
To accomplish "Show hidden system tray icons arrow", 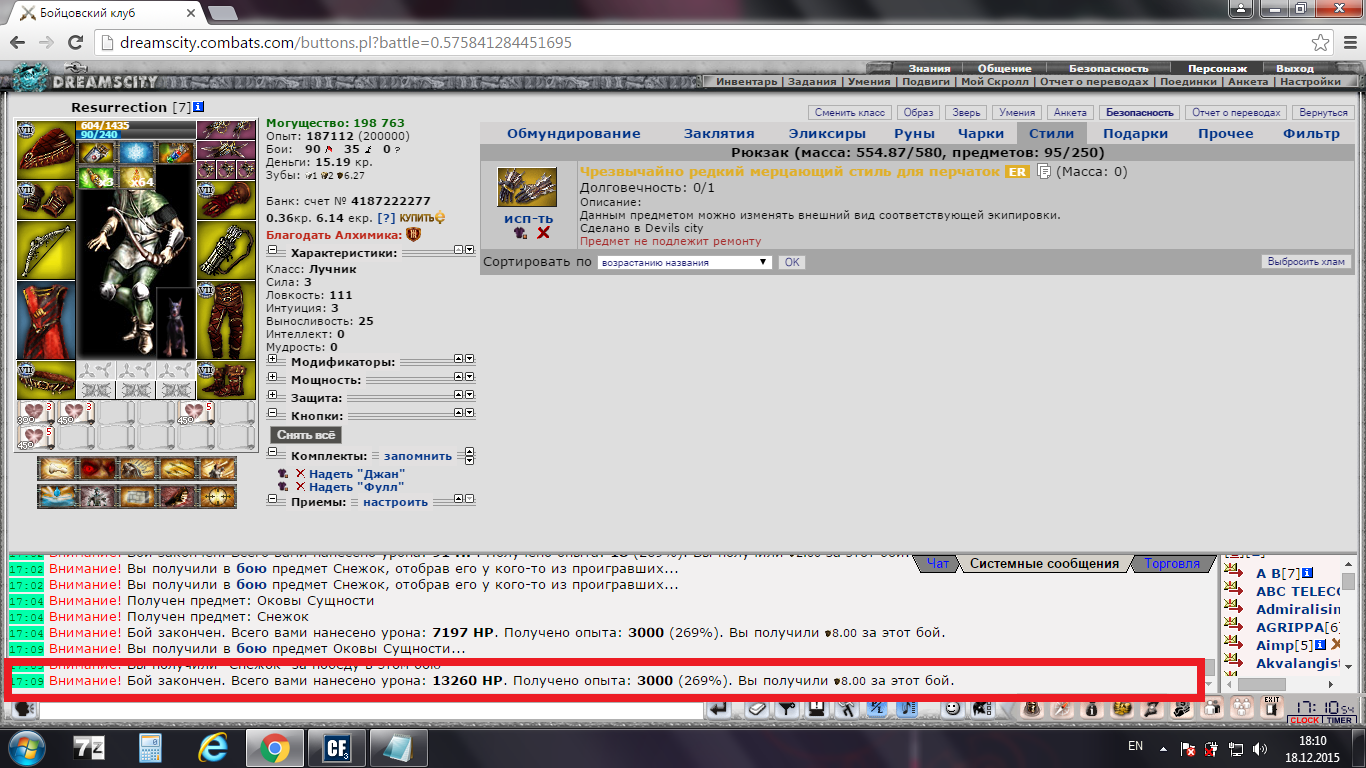I will [1163, 748].
